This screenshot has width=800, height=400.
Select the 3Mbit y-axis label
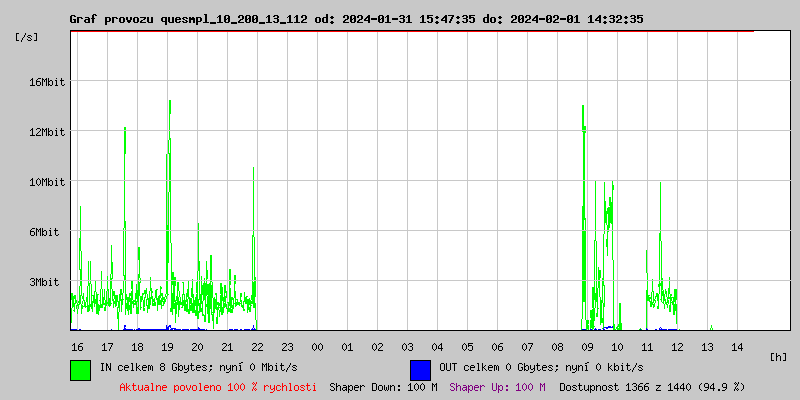[43, 282]
